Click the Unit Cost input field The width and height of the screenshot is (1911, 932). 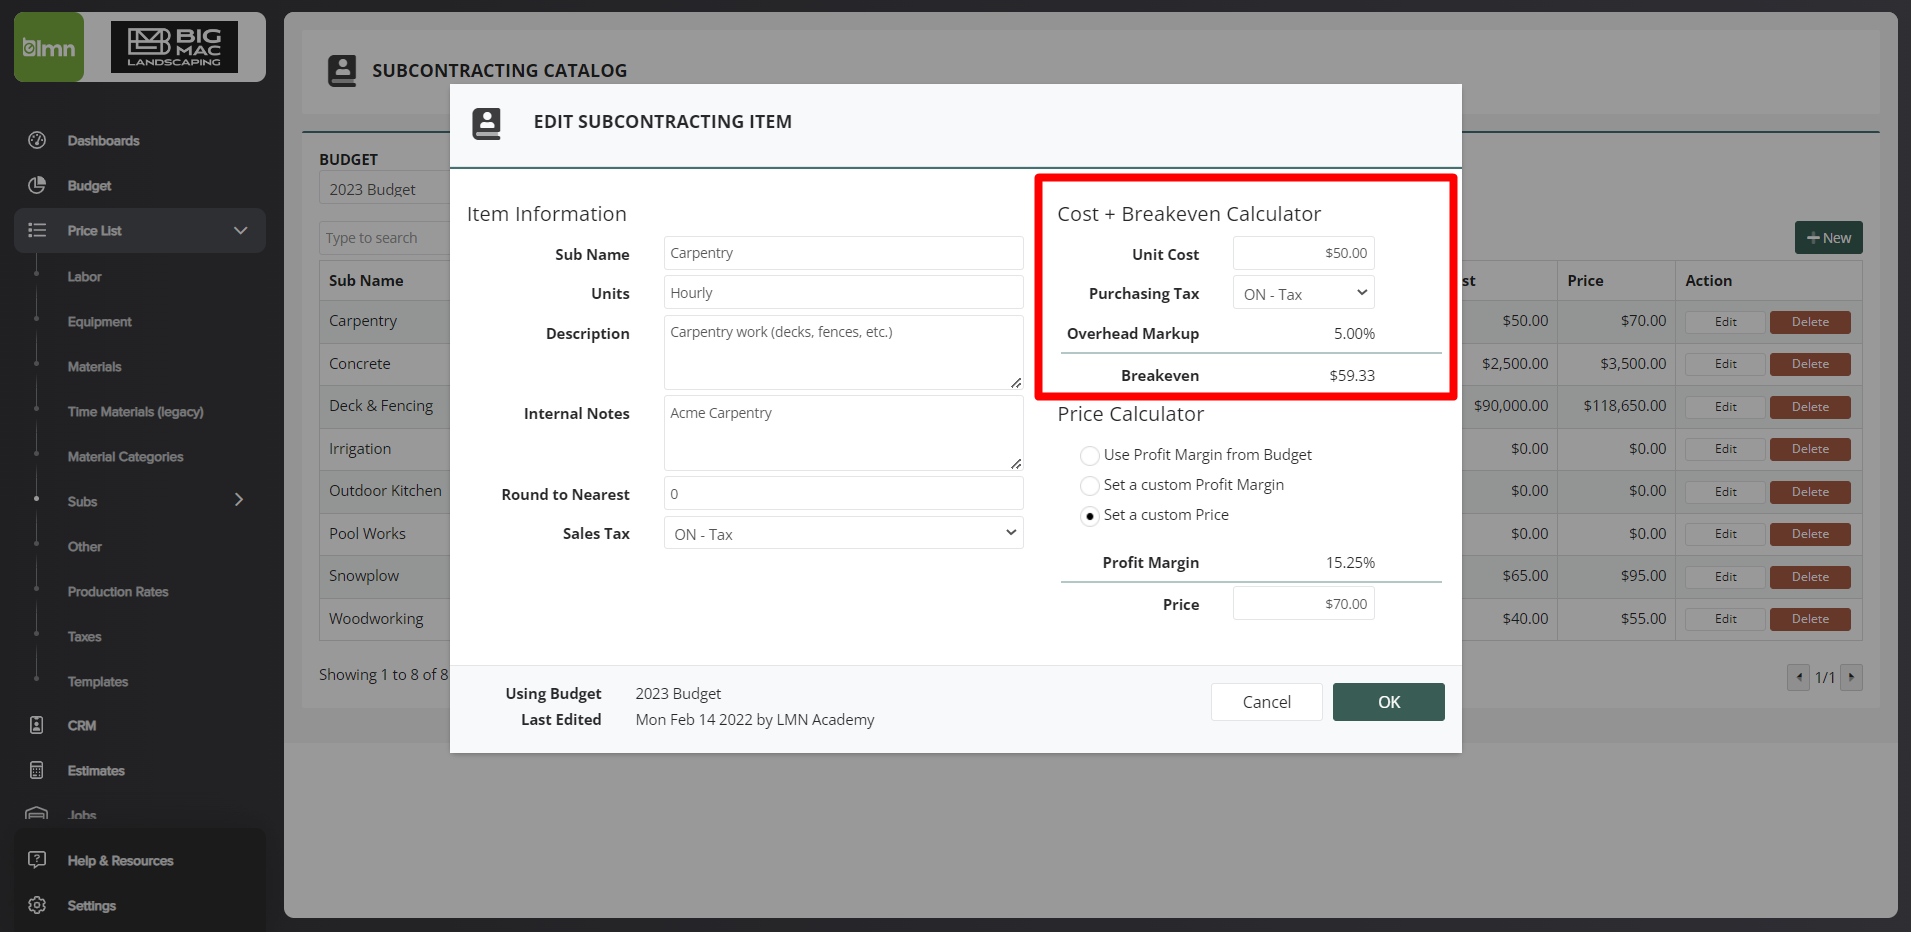coord(1303,253)
